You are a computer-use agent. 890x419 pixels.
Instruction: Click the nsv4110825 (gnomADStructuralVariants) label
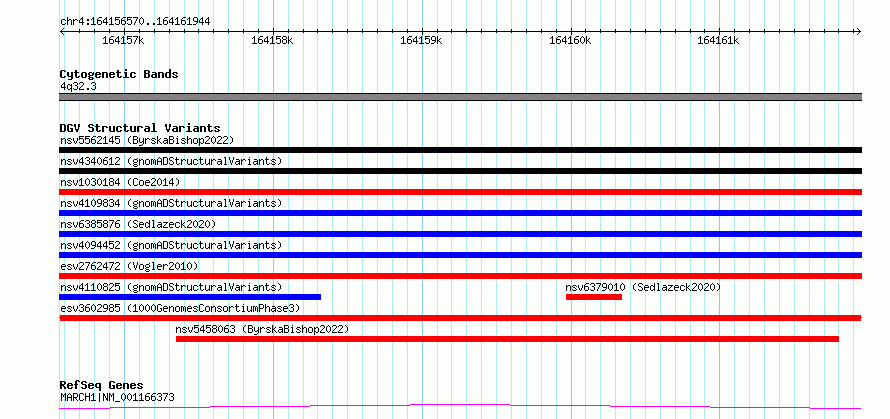[171, 287]
